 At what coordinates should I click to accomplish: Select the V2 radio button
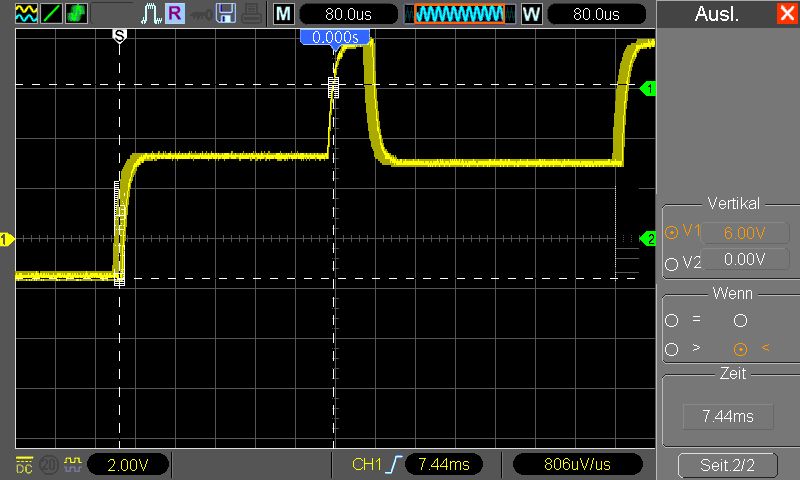pyautogui.click(x=671, y=264)
